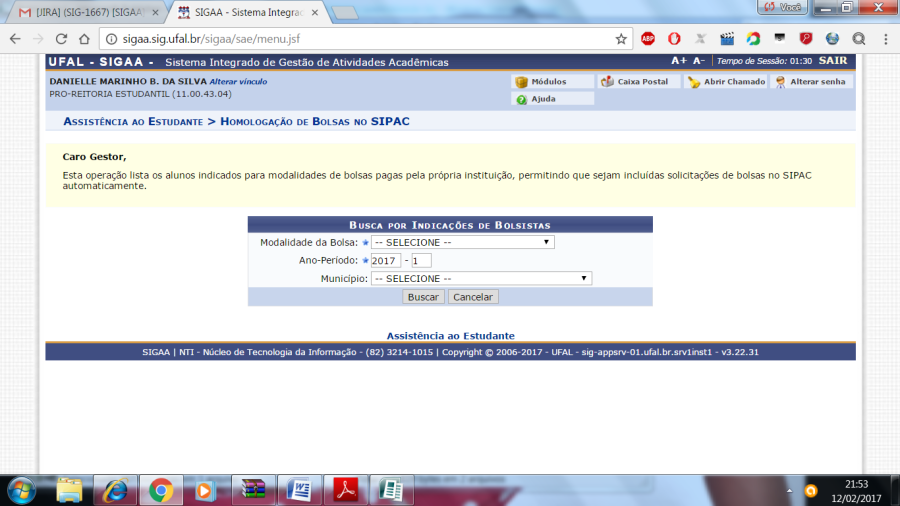Open Caixa Postal mailbox
900x506 pixels.
(608, 82)
